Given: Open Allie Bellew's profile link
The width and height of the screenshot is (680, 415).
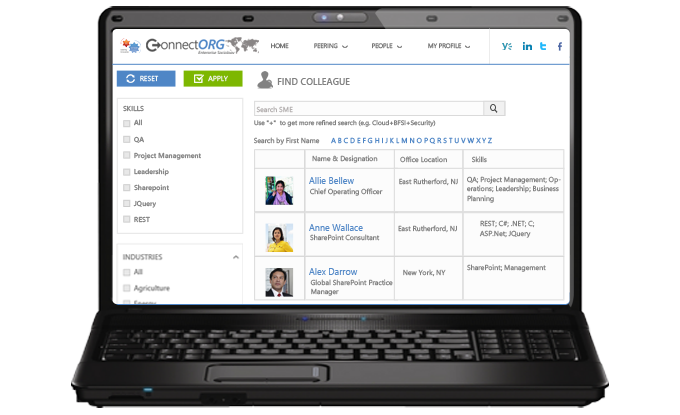Looking at the screenshot, I should [x=331, y=181].
